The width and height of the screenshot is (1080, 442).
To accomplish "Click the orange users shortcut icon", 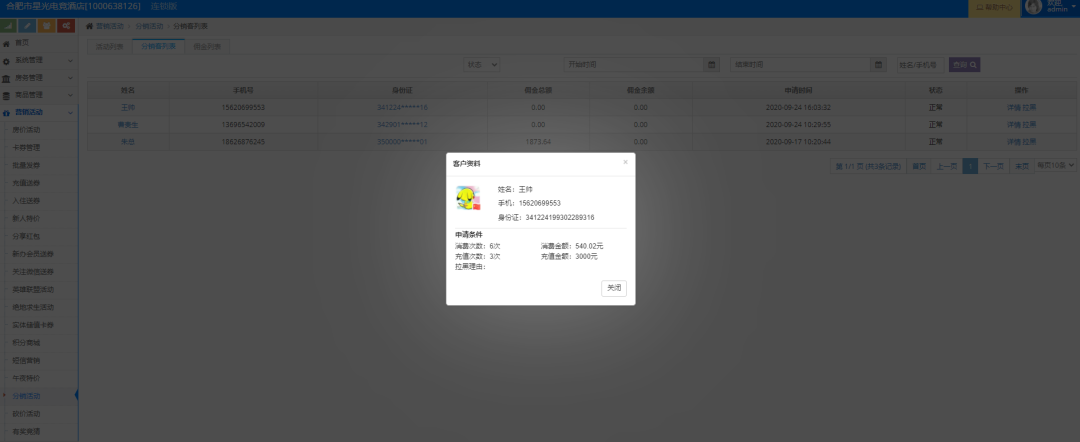I will tap(47, 26).
